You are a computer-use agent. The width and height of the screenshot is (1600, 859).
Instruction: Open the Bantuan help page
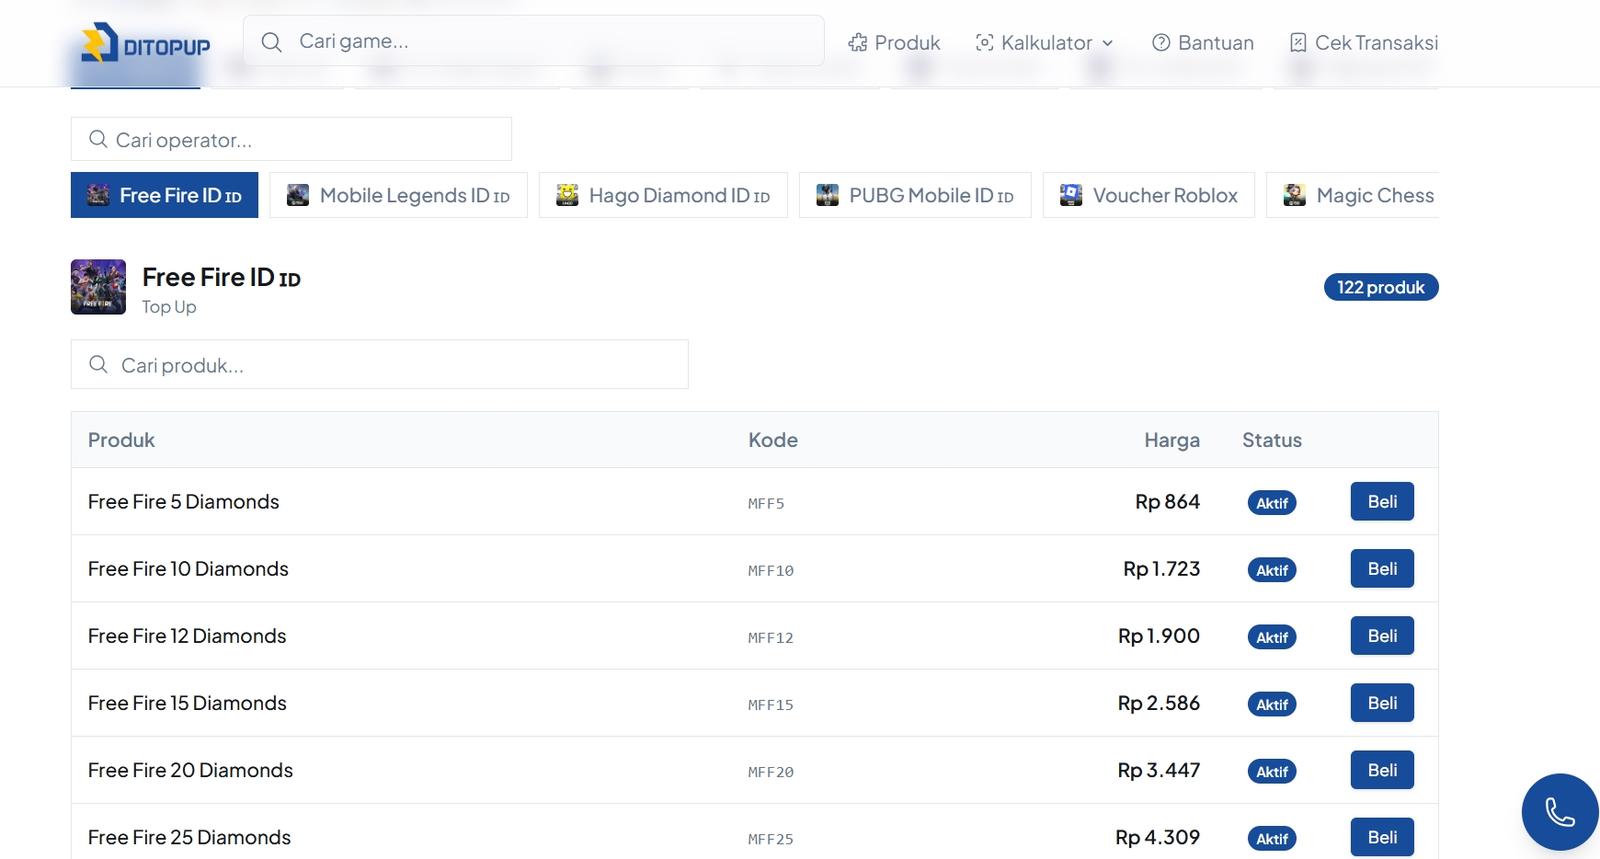[1203, 43]
